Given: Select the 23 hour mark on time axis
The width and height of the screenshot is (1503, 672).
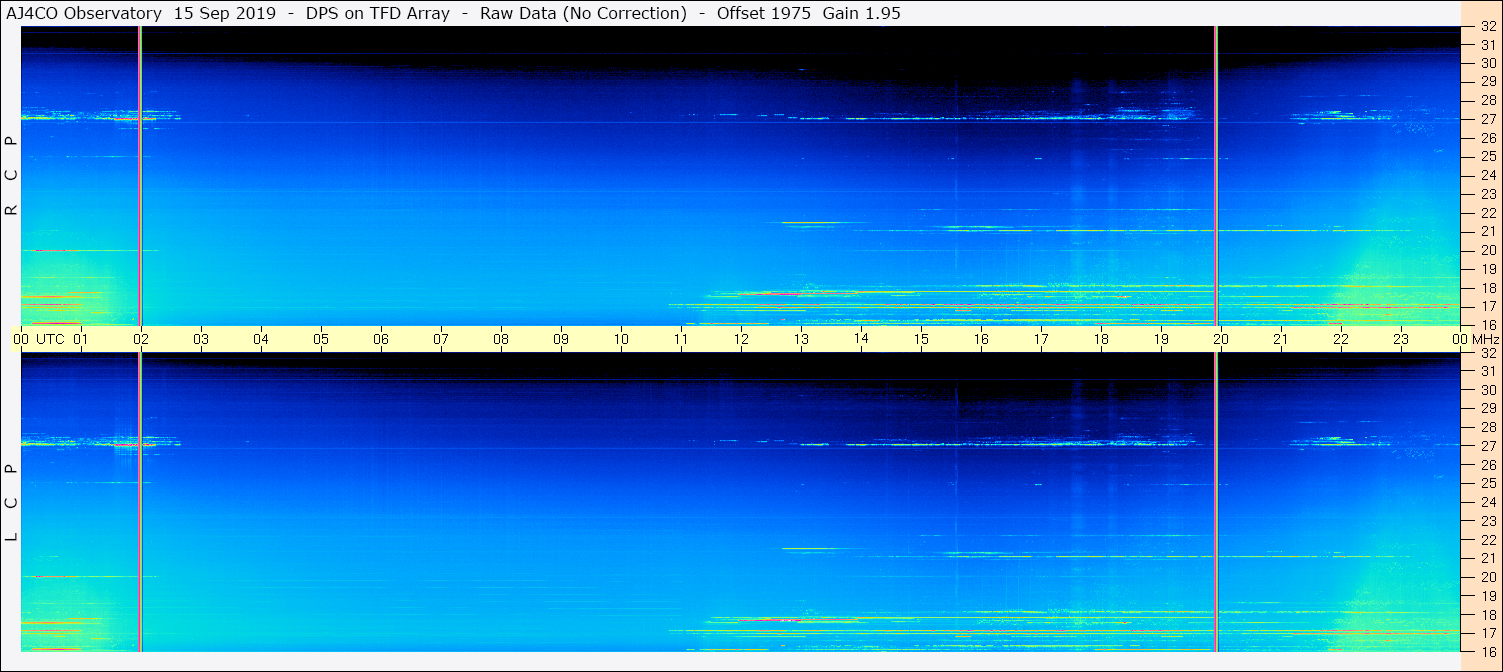Looking at the screenshot, I should tap(1401, 339).
